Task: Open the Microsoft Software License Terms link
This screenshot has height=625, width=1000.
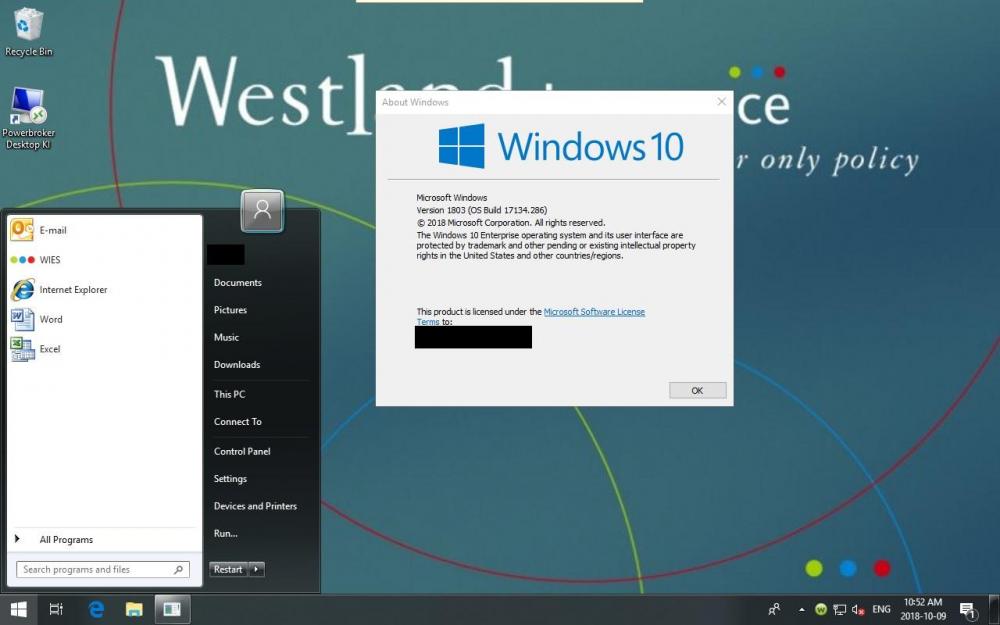Action: click(x=594, y=312)
